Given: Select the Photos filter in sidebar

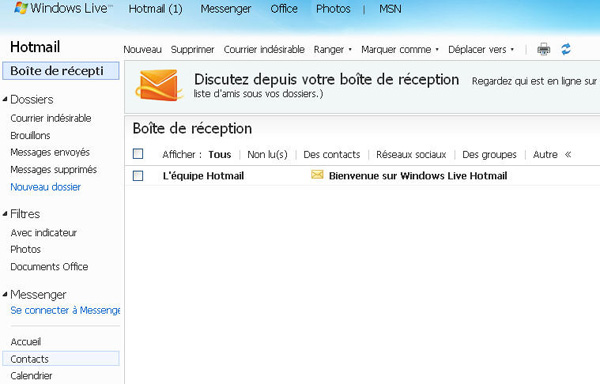Looking at the screenshot, I should click(x=26, y=249).
